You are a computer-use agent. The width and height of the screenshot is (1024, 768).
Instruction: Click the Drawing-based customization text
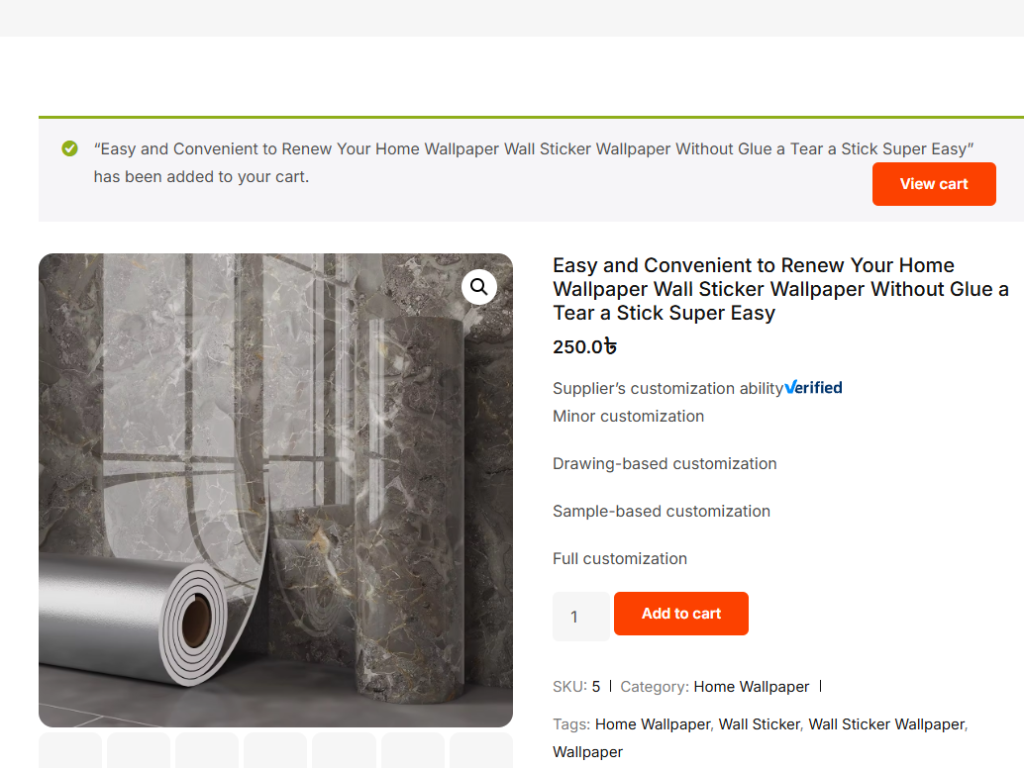[x=665, y=464]
